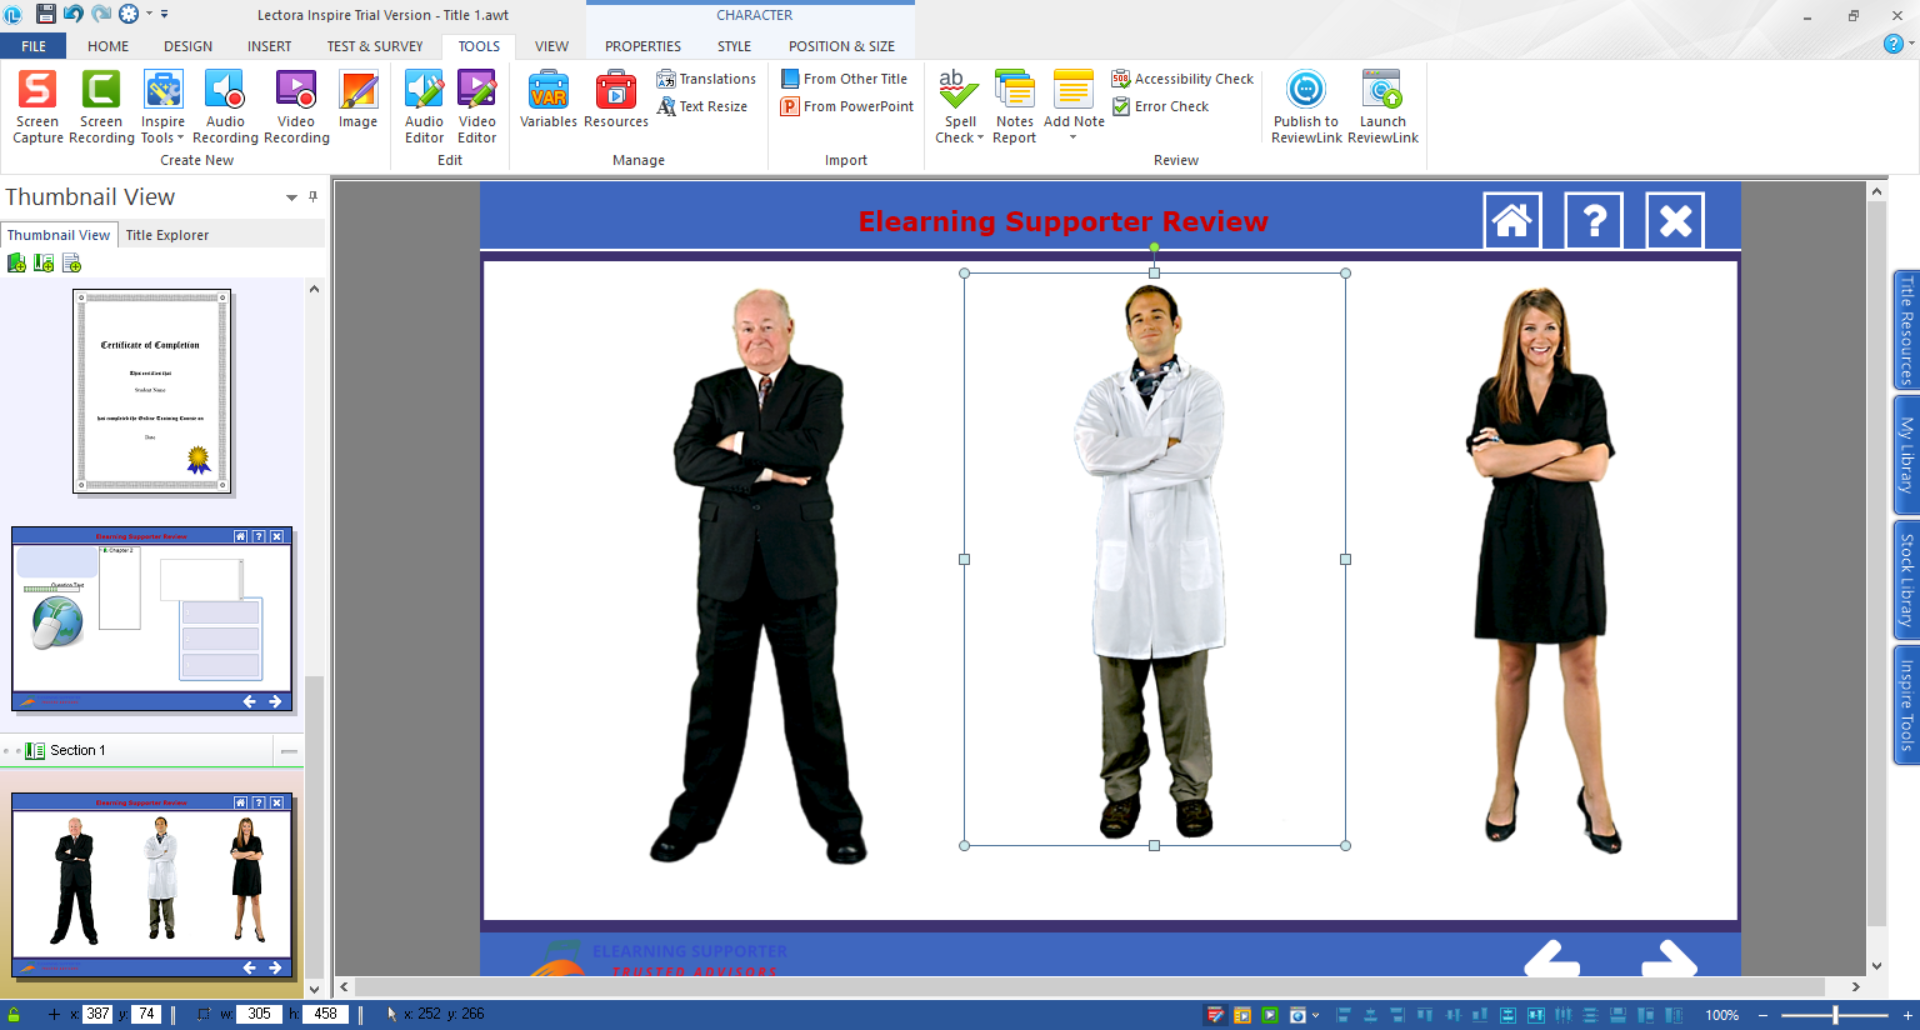
Task: Click the Resources toolbox icon
Action: point(616,90)
